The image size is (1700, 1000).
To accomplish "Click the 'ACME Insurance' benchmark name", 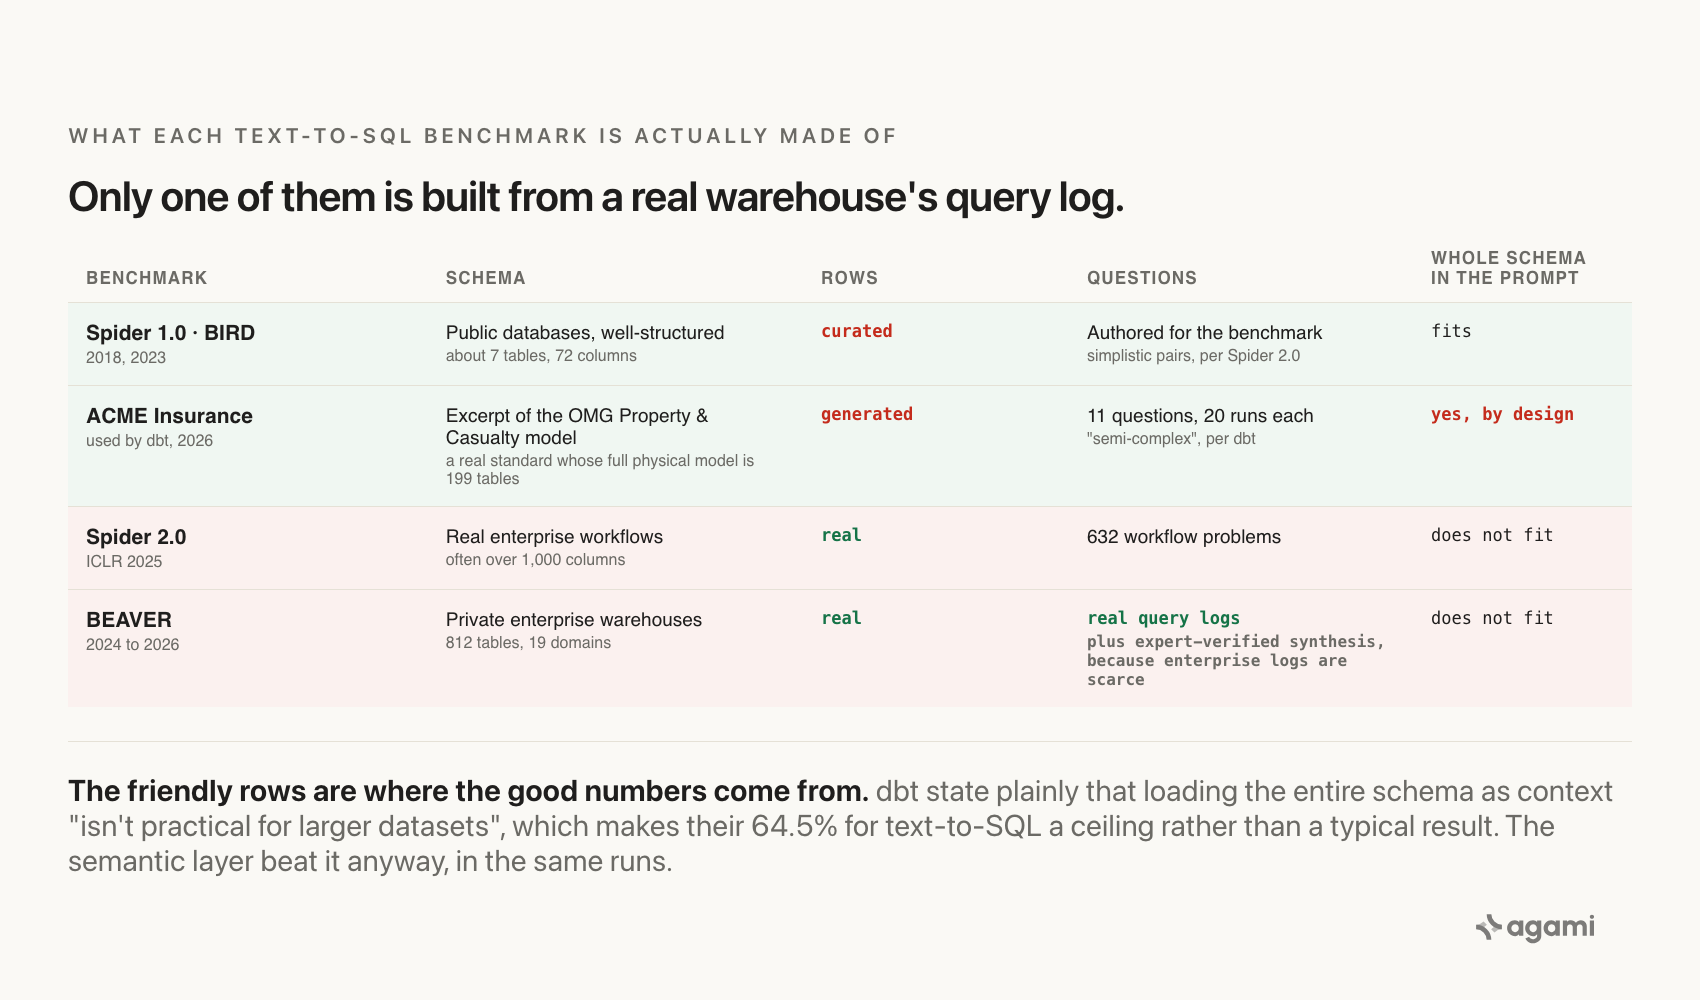I will pos(169,416).
